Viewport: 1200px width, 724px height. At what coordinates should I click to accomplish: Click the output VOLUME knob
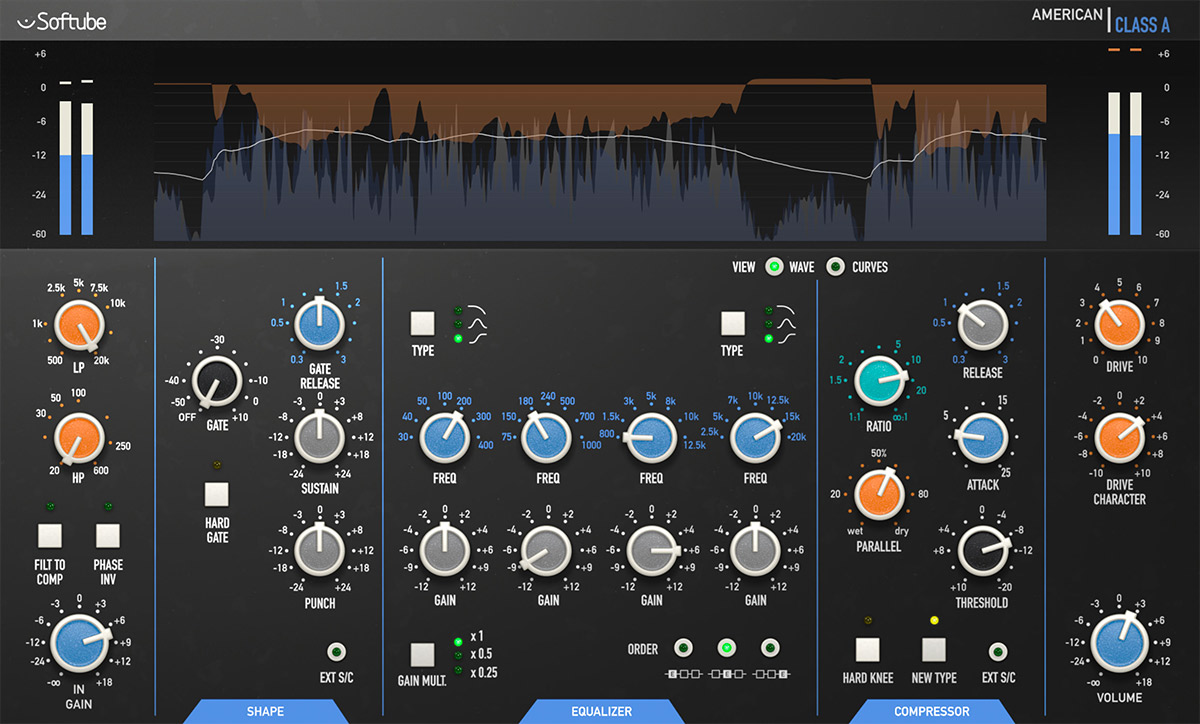point(1119,643)
